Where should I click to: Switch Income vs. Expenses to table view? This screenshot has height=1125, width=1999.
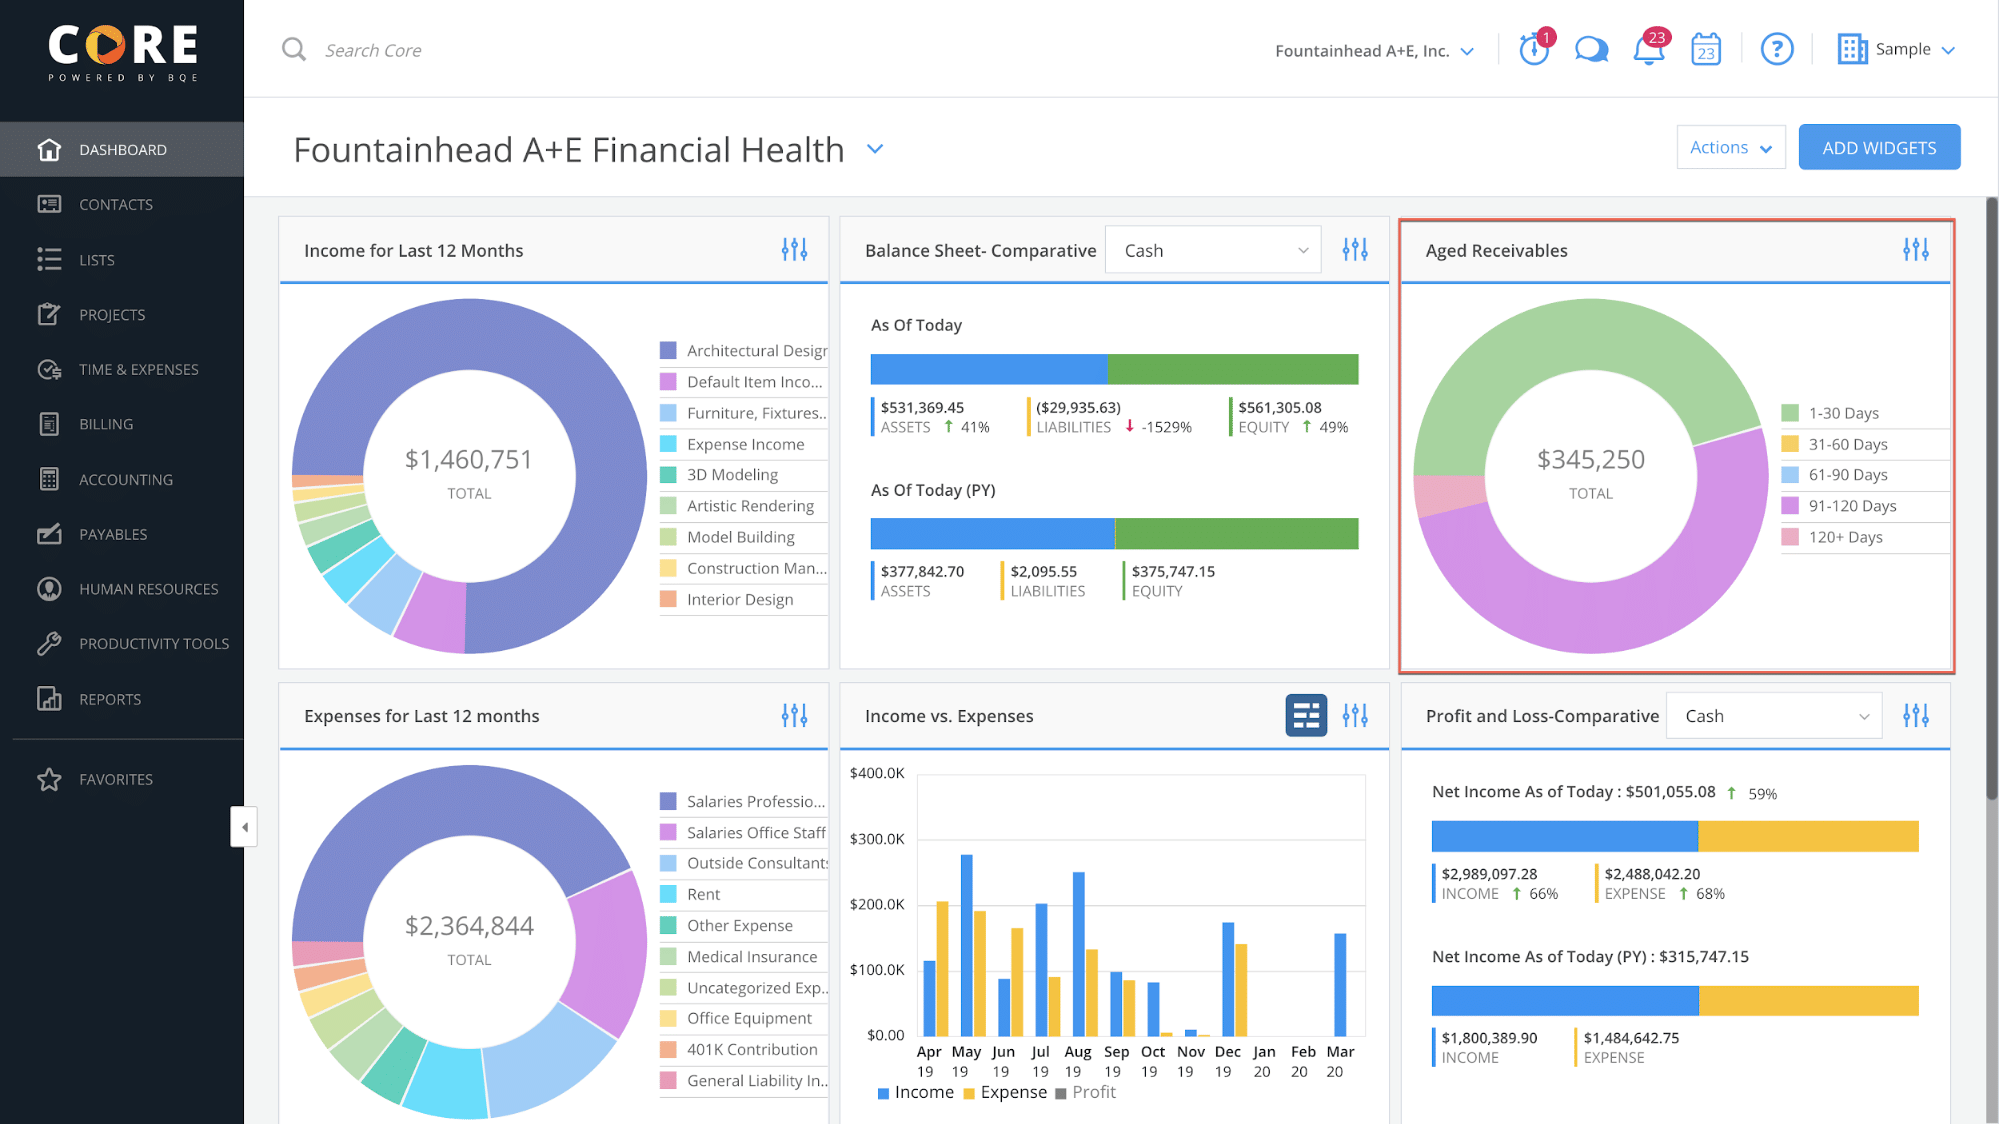click(1306, 715)
